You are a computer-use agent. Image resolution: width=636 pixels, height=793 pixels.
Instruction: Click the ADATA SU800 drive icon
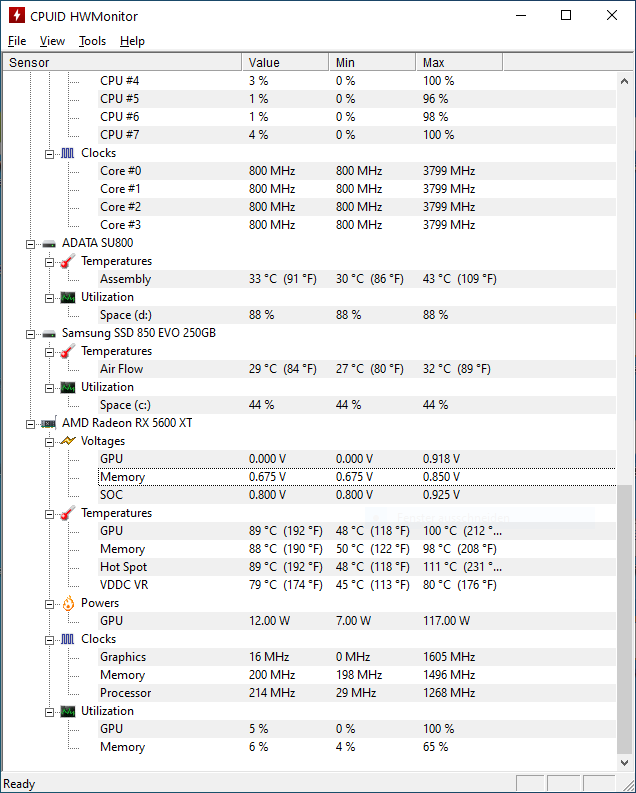click(49, 244)
